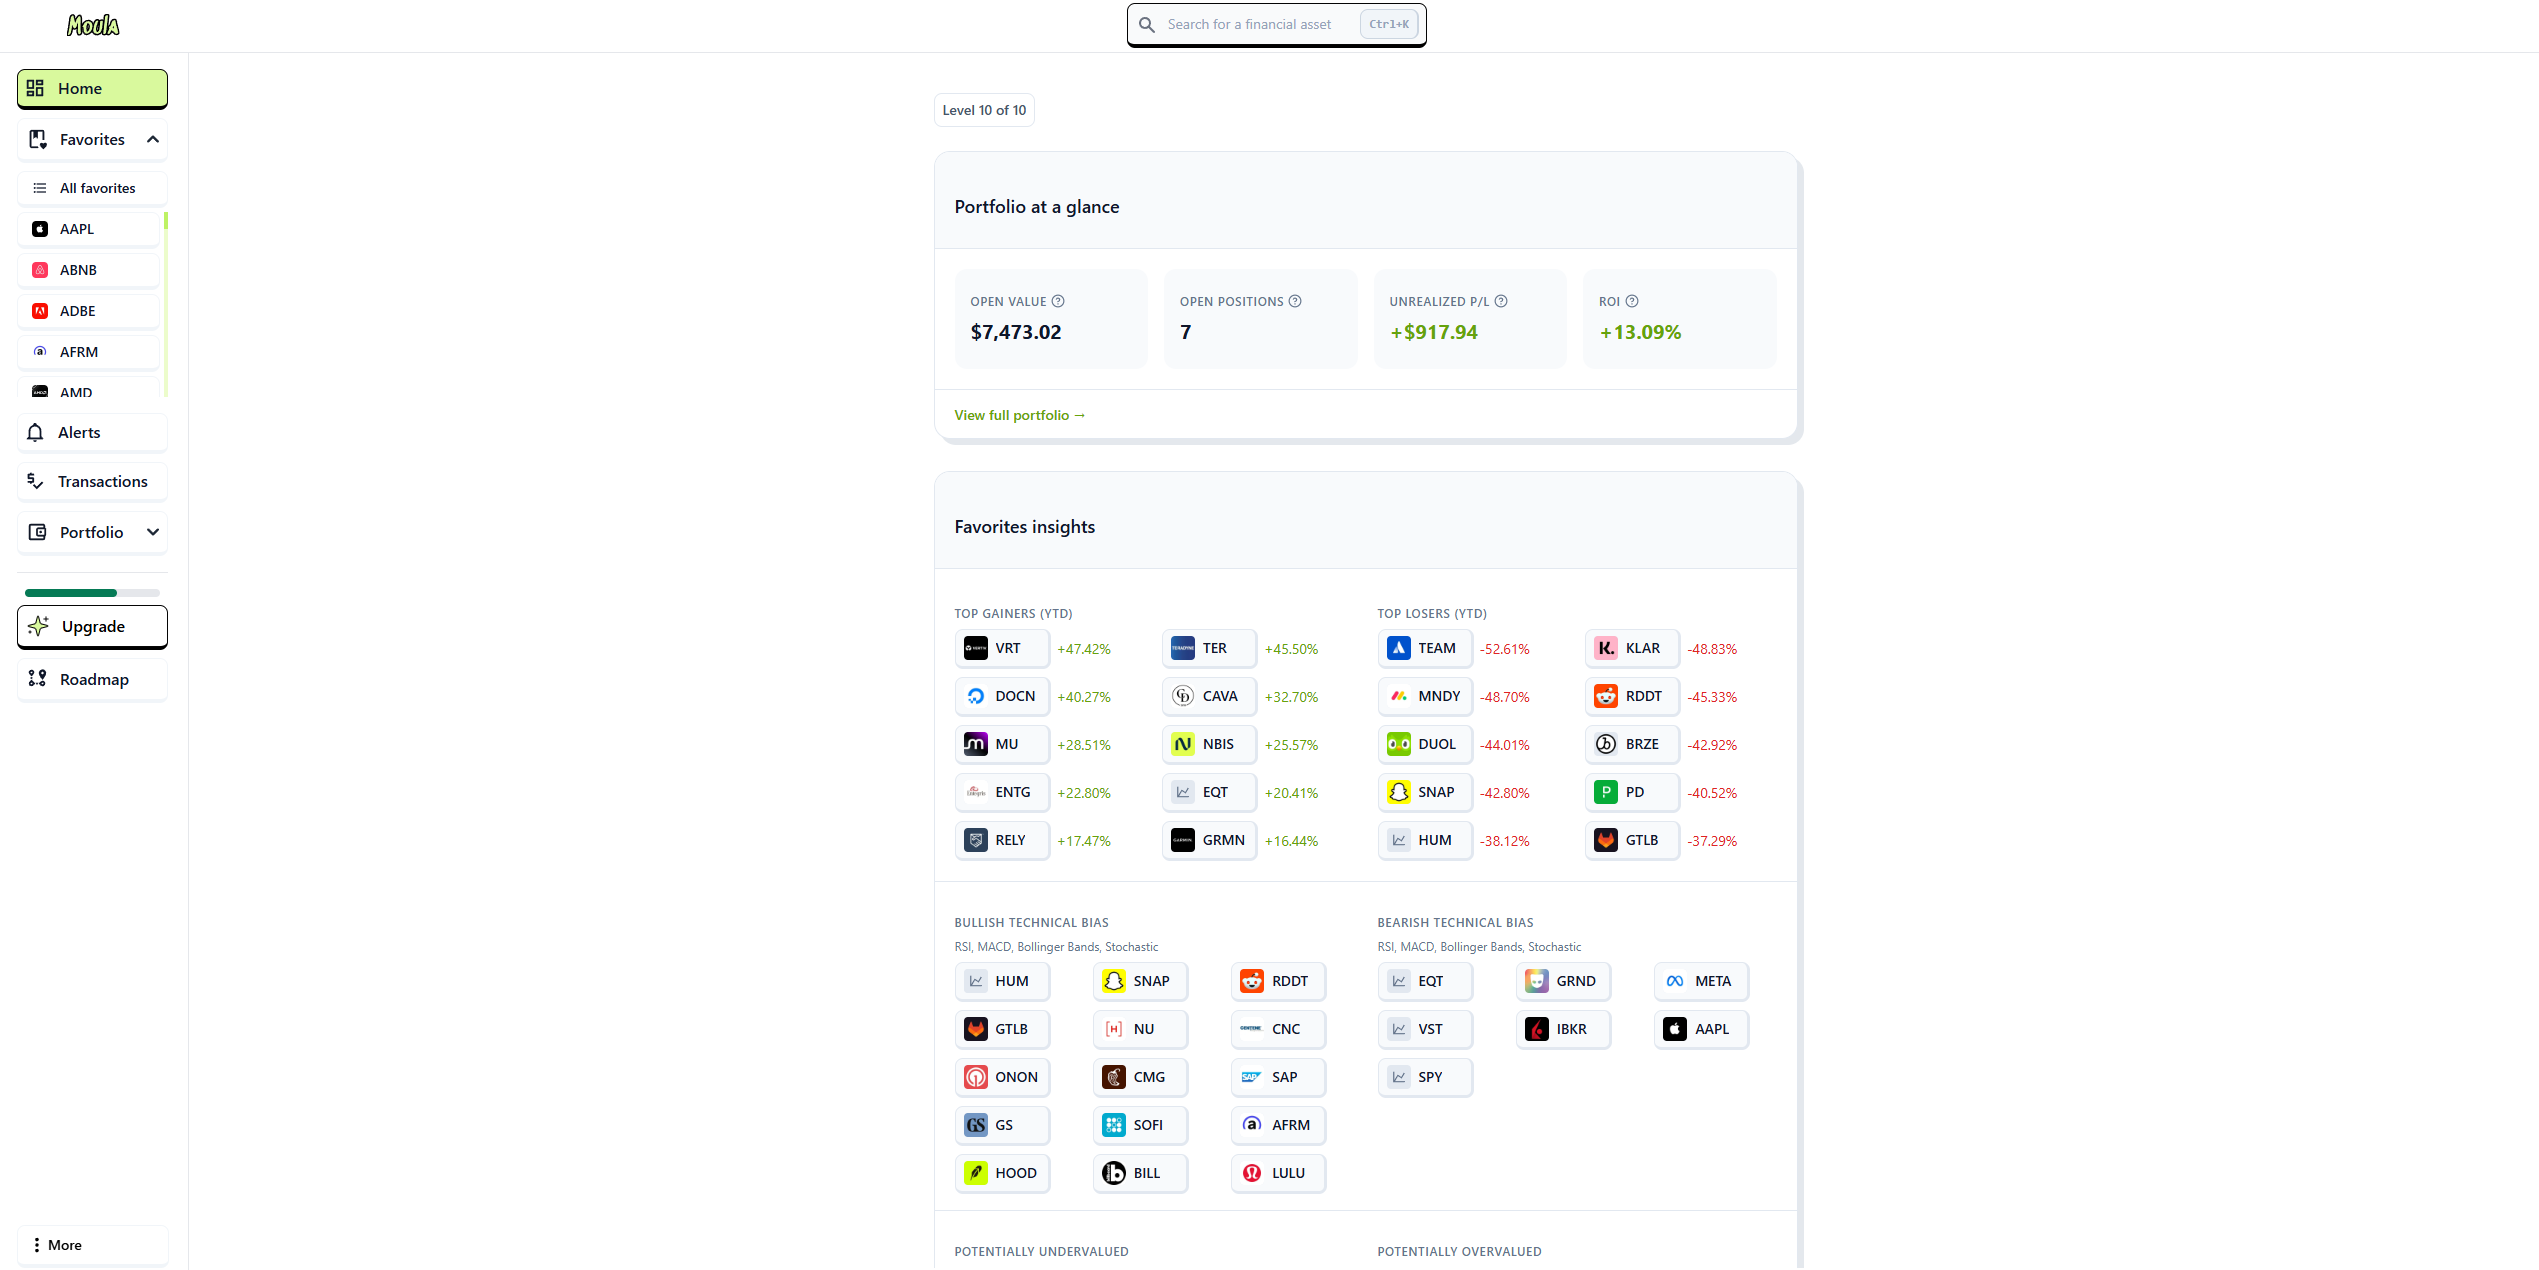Expand the Portfolio menu chevron

tap(153, 532)
